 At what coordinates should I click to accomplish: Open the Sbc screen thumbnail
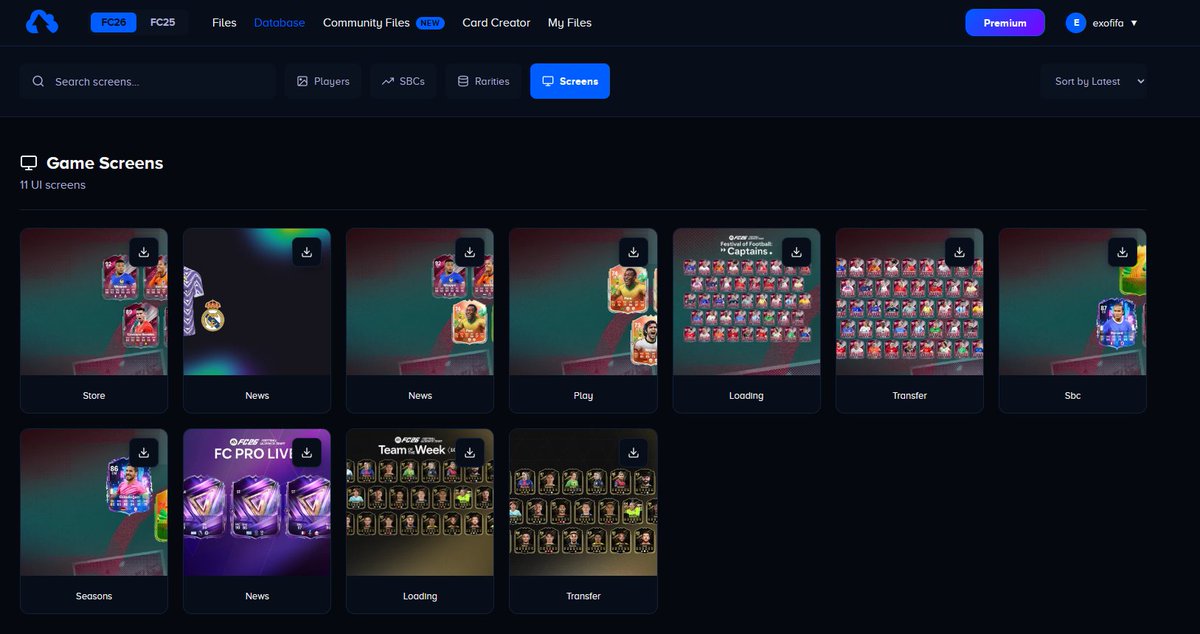(1072, 302)
